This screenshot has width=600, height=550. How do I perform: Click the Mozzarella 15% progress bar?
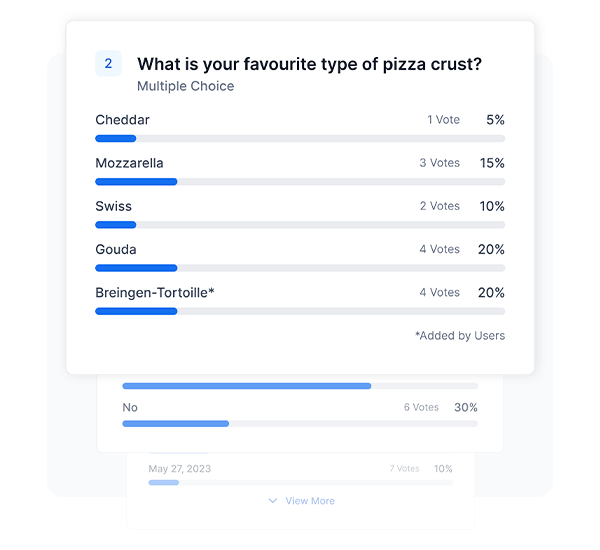(x=300, y=182)
